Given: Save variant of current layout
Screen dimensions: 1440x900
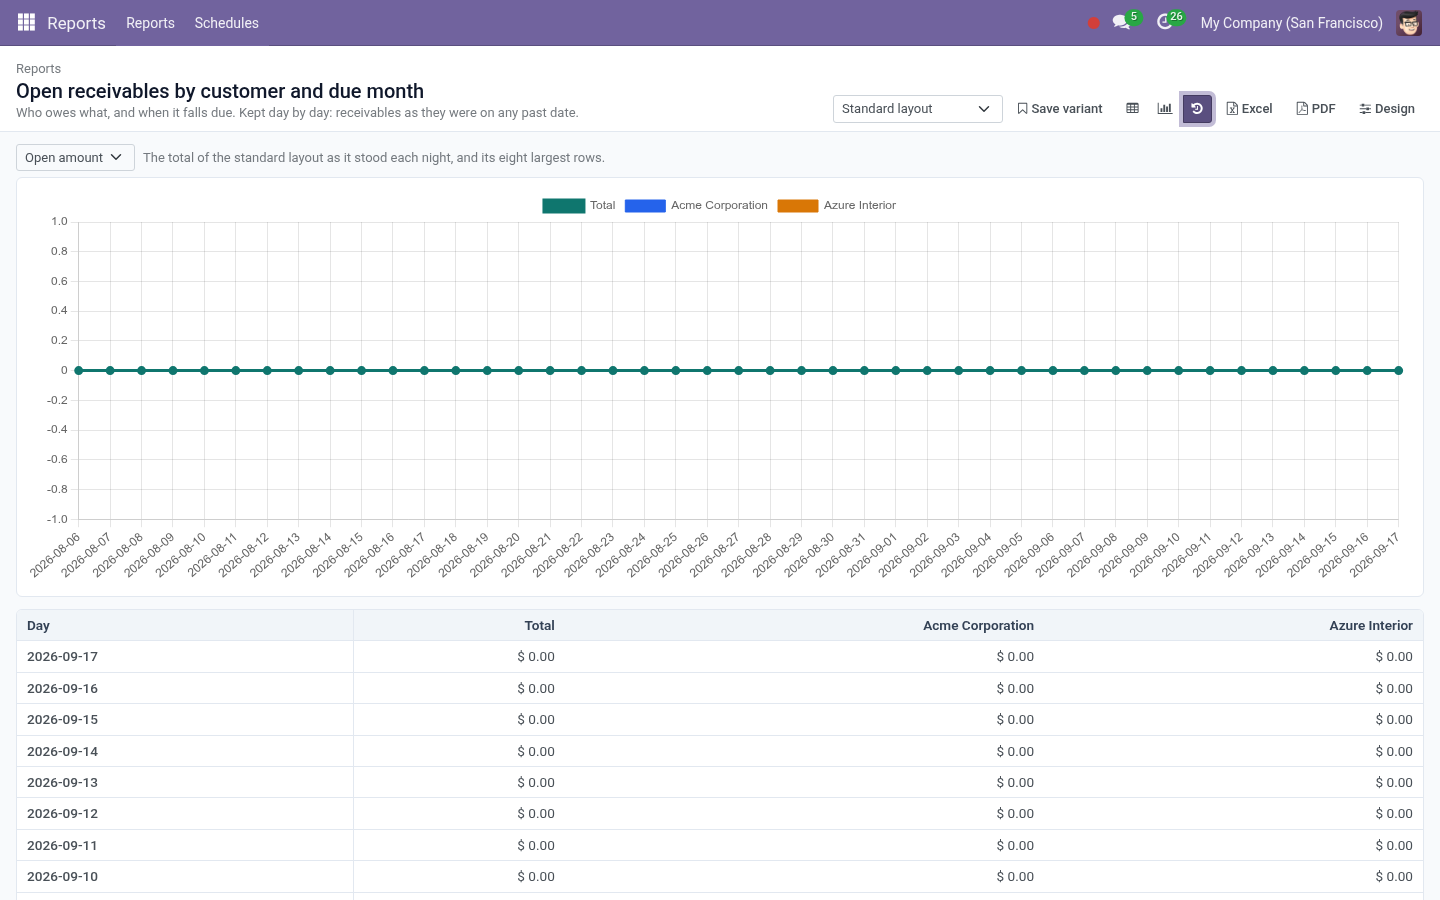Looking at the screenshot, I should [1059, 108].
